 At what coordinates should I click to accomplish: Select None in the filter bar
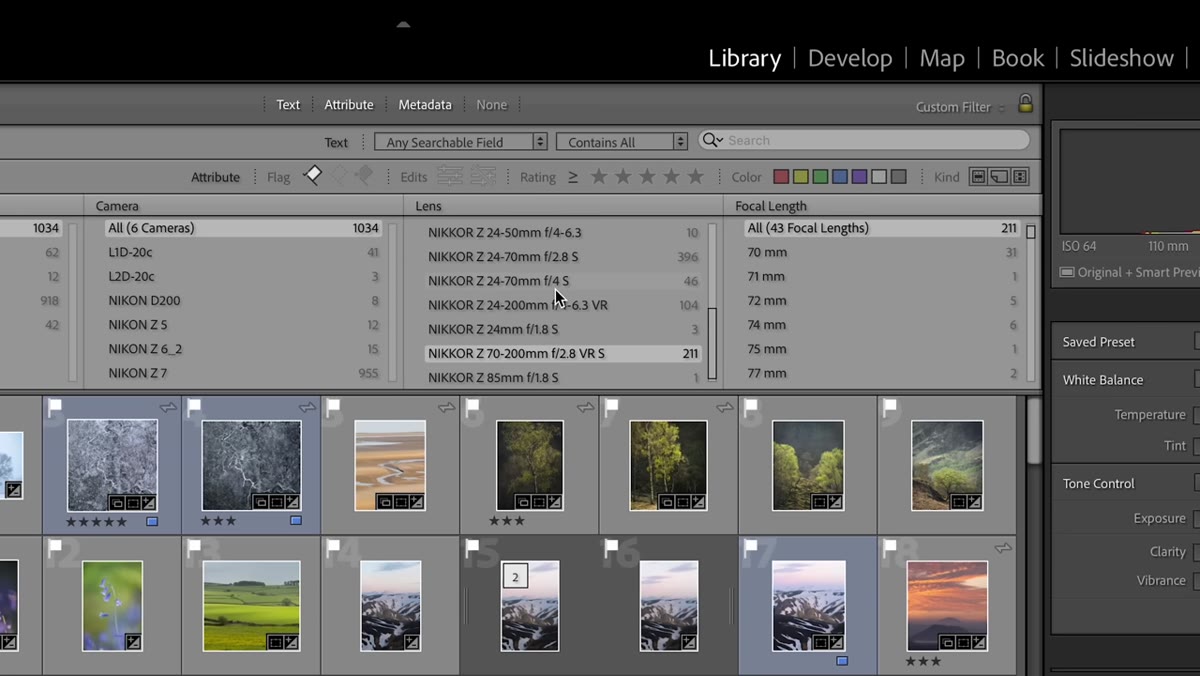[492, 104]
